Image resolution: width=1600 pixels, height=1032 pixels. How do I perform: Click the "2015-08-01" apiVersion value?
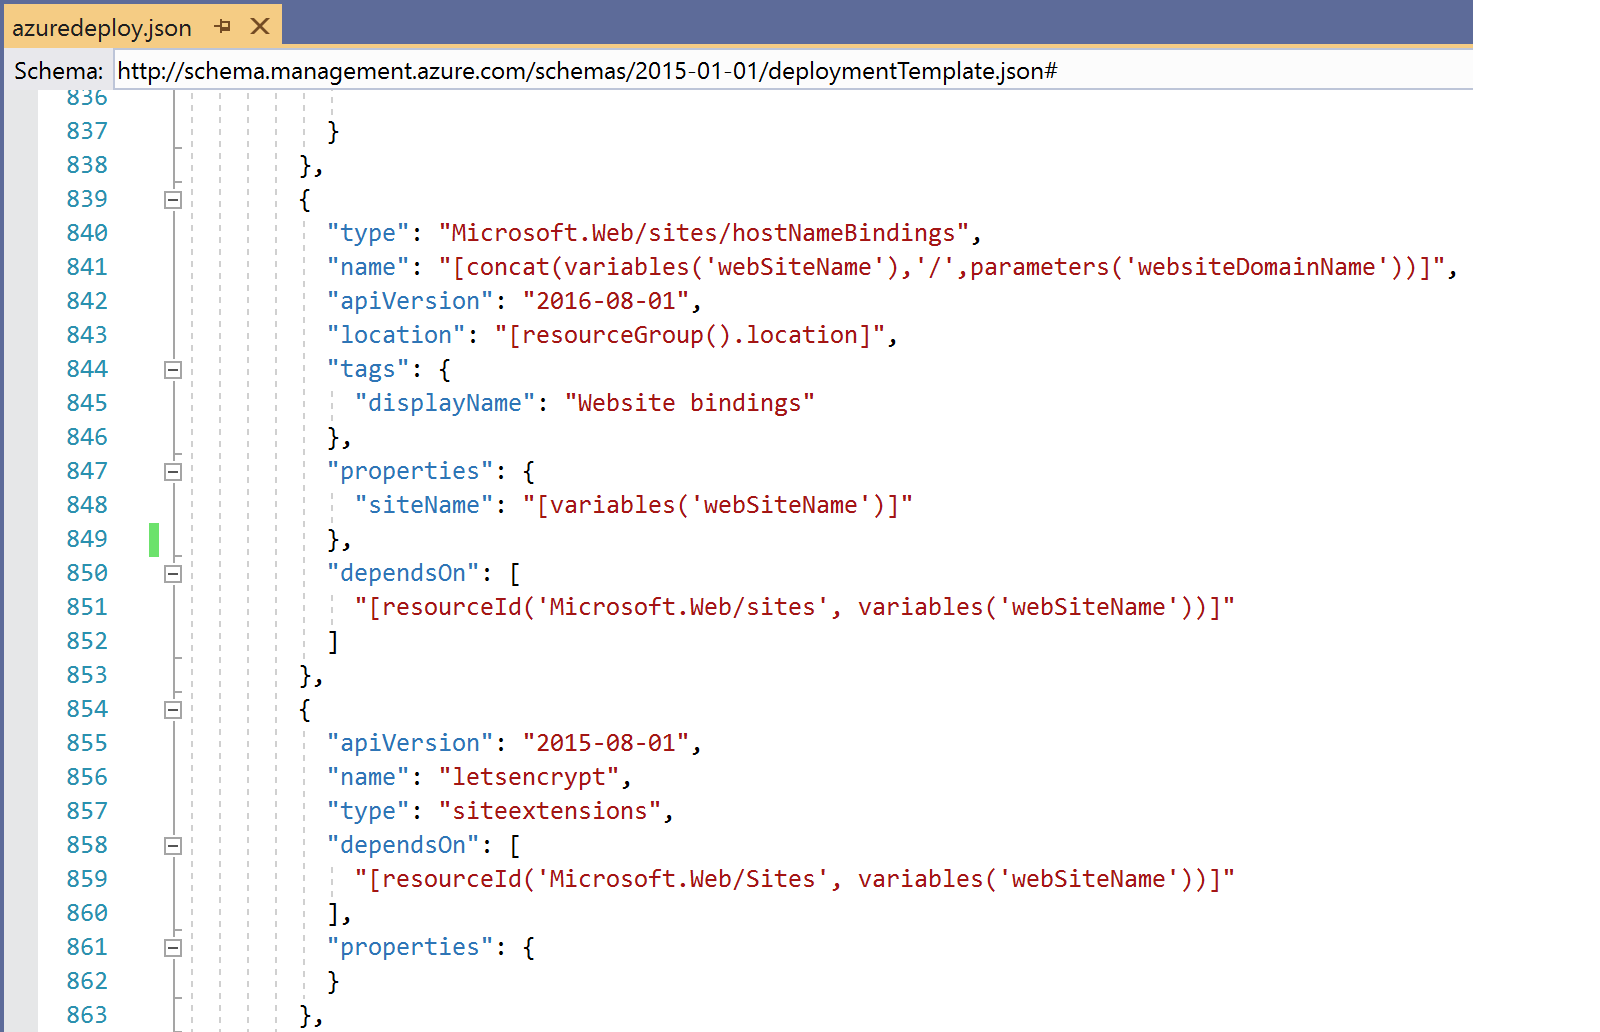(605, 743)
